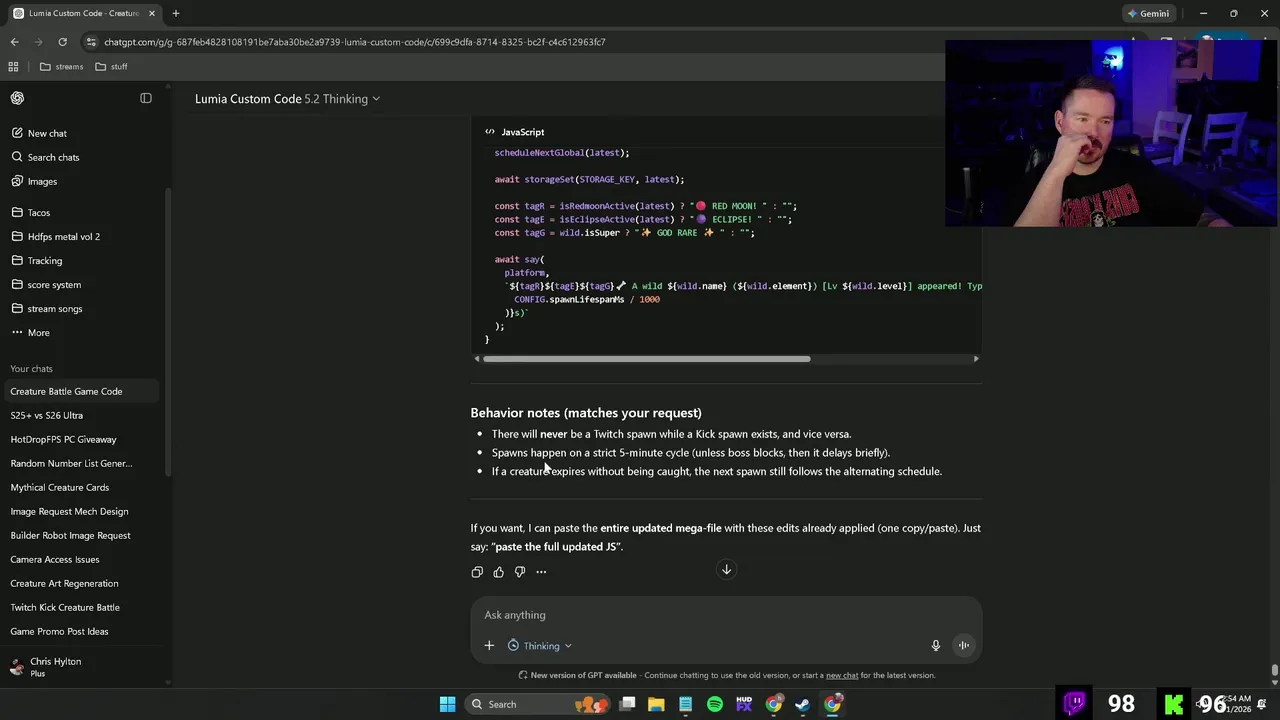This screenshot has height=720, width=1280.
Task: Click the address bar URL
Action: pos(355,42)
